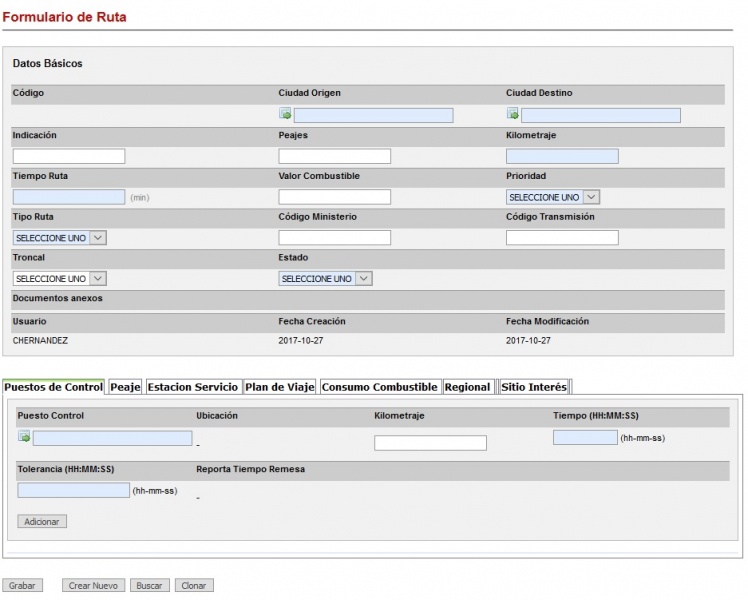Open the Prioridad dropdown
Image resolution: width=748 pixels, height=600 pixels.
553,197
